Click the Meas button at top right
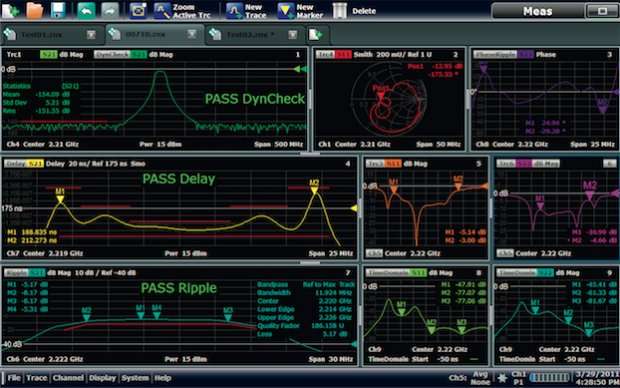The image size is (620, 388). pos(538,11)
